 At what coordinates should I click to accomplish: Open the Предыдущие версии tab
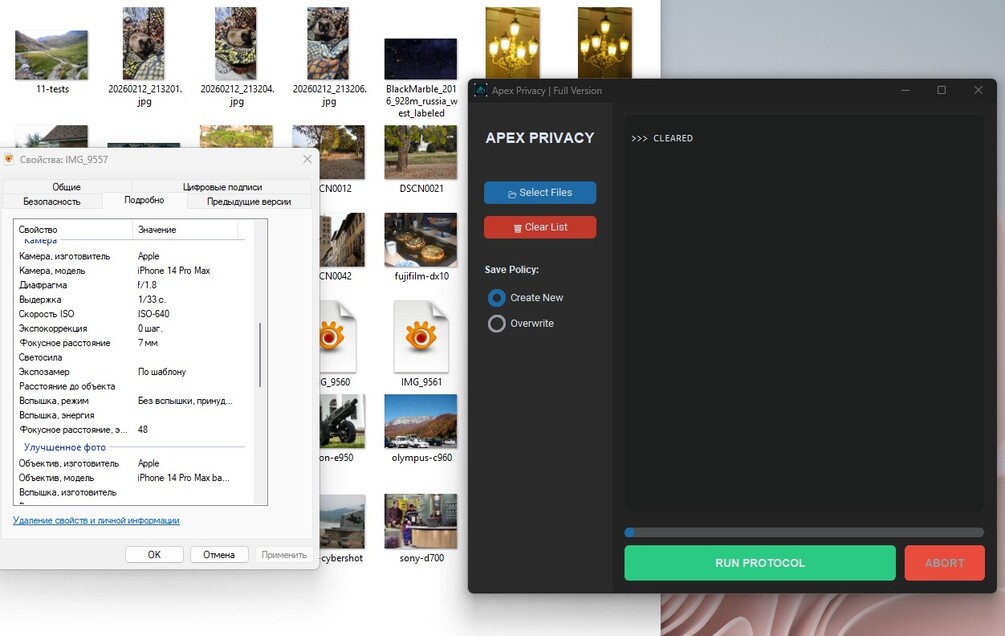tap(249, 201)
